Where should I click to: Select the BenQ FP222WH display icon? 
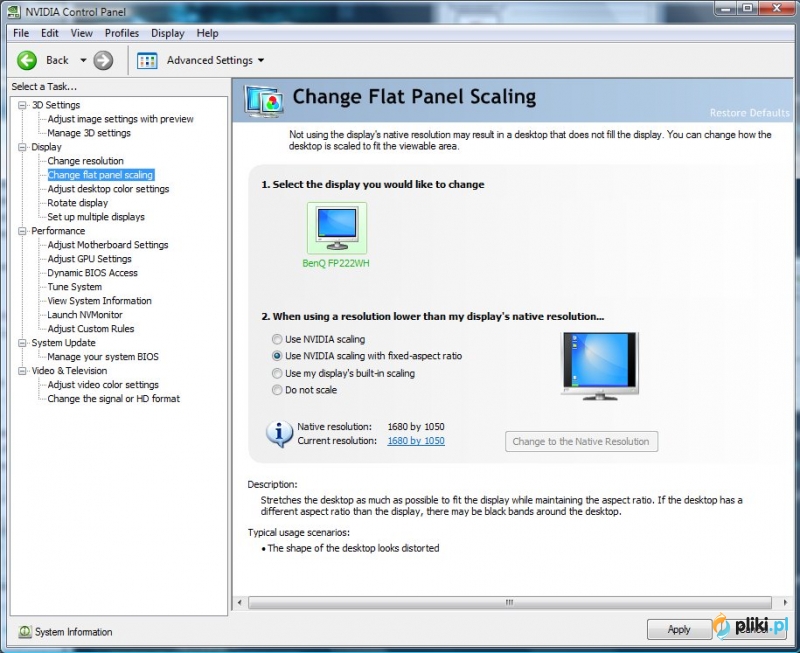pyautogui.click(x=337, y=228)
